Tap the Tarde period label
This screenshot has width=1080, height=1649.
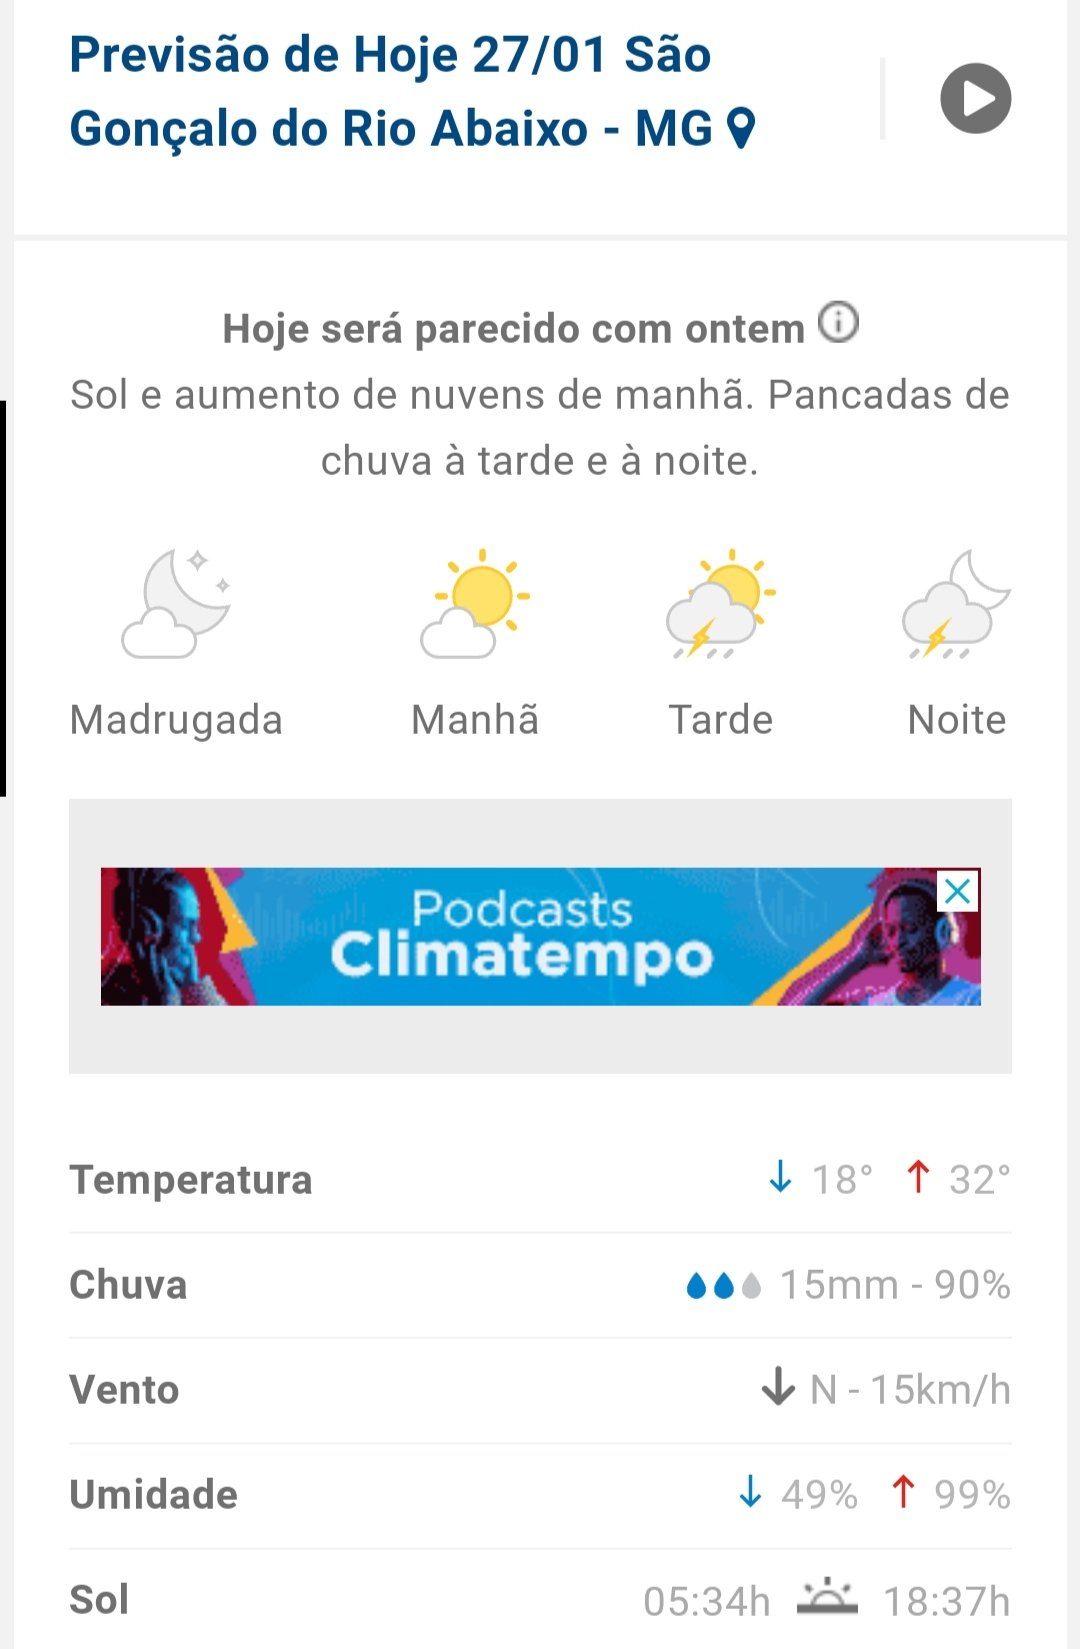(720, 720)
